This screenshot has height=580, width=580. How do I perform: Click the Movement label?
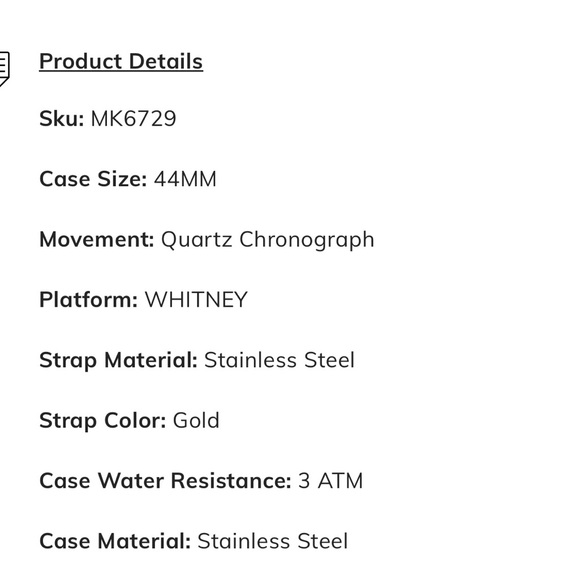[x=97, y=239]
